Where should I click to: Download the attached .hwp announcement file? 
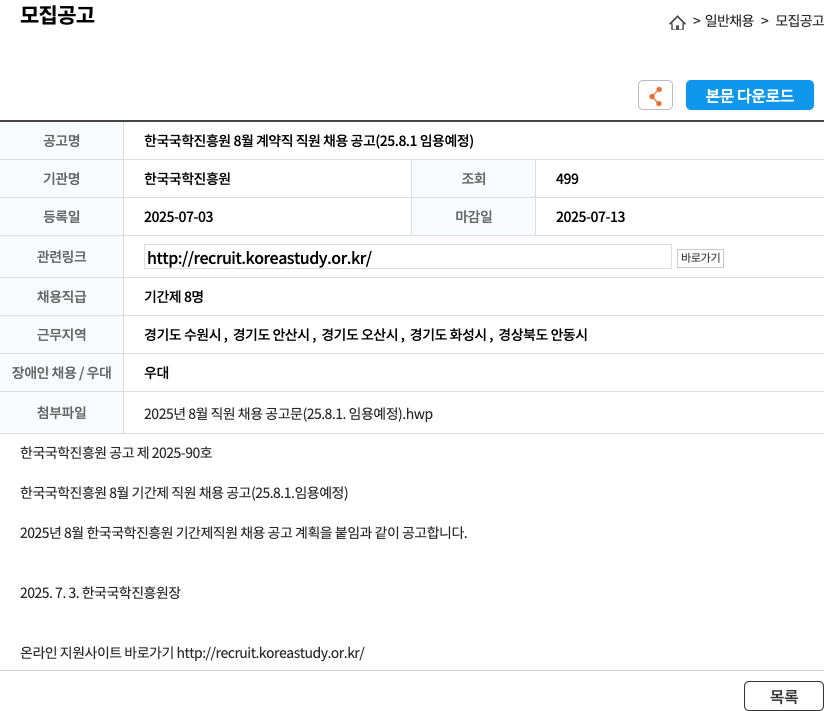[288, 414]
